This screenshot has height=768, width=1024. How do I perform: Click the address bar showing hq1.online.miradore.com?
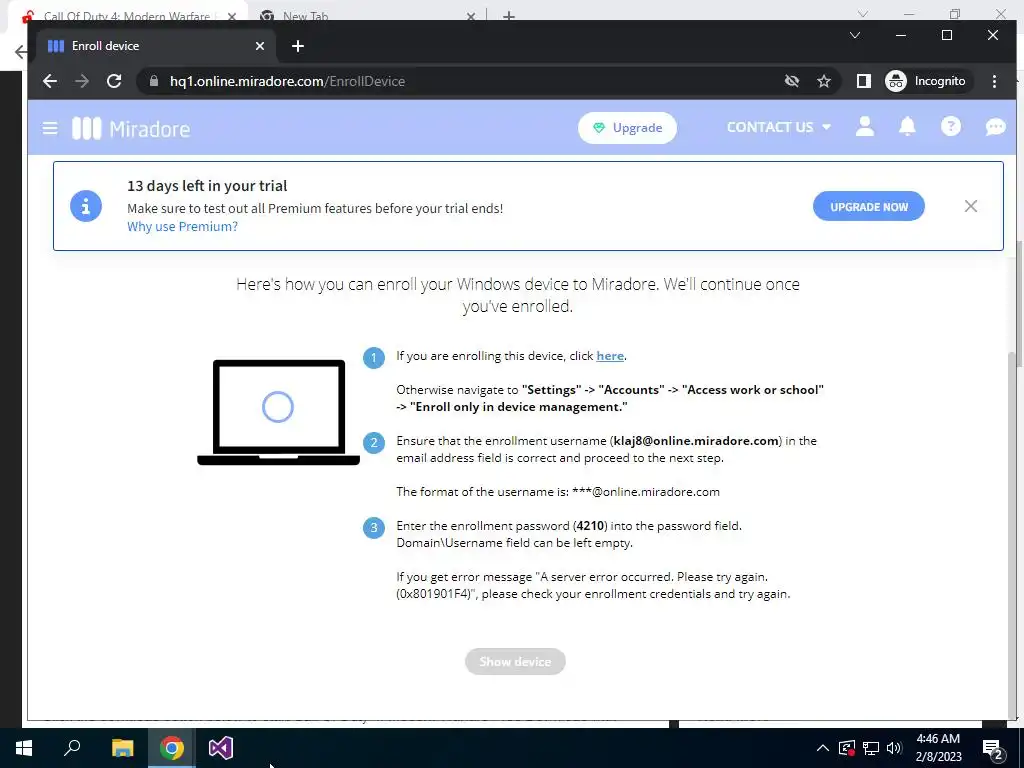[x=457, y=81]
